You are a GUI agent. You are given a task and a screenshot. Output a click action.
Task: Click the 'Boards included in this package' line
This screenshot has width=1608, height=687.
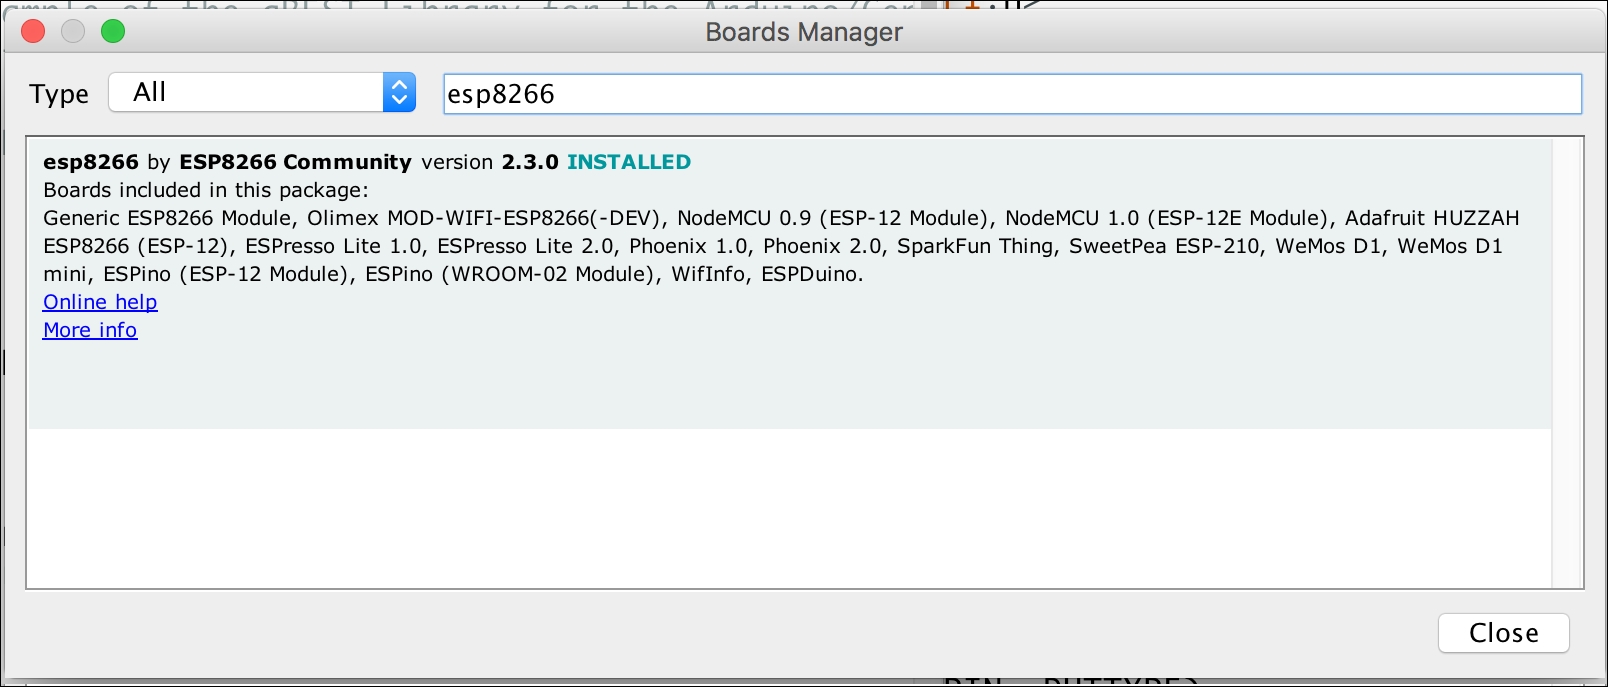(x=206, y=190)
